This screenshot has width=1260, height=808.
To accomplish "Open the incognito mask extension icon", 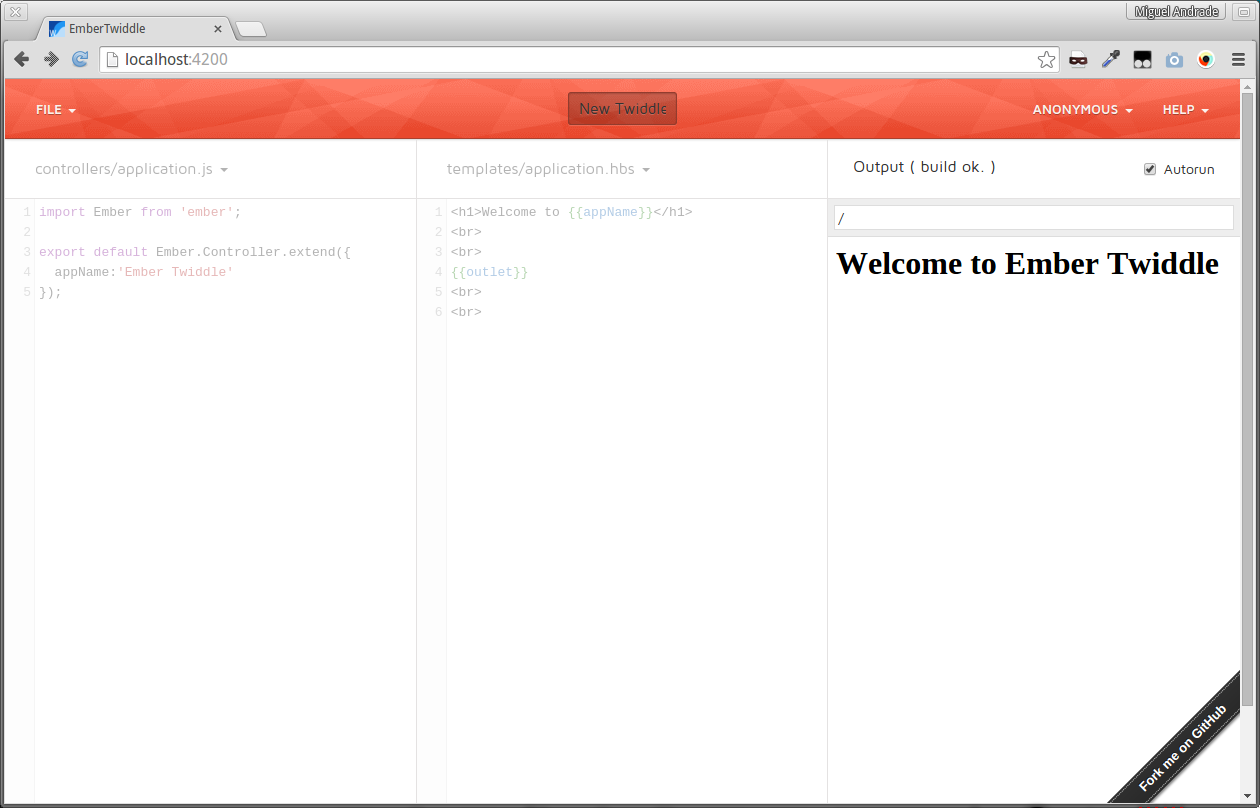I will click(1078, 60).
